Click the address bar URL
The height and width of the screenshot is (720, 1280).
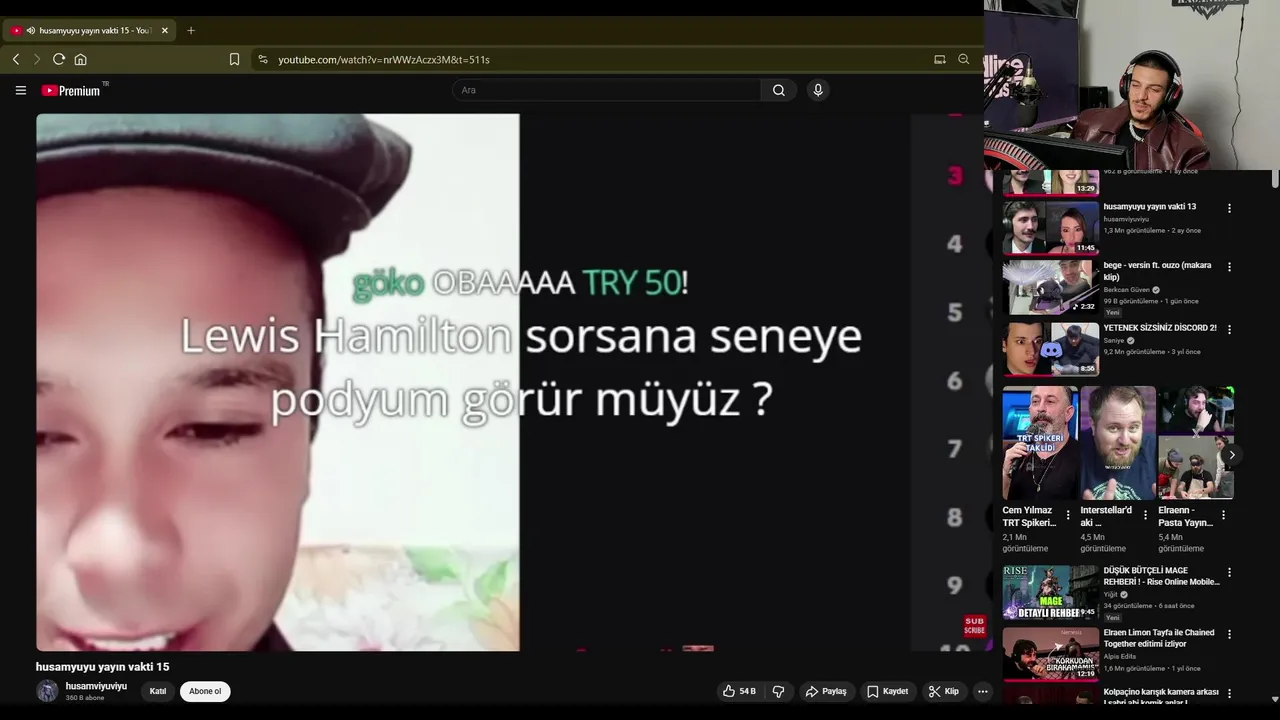(384, 59)
